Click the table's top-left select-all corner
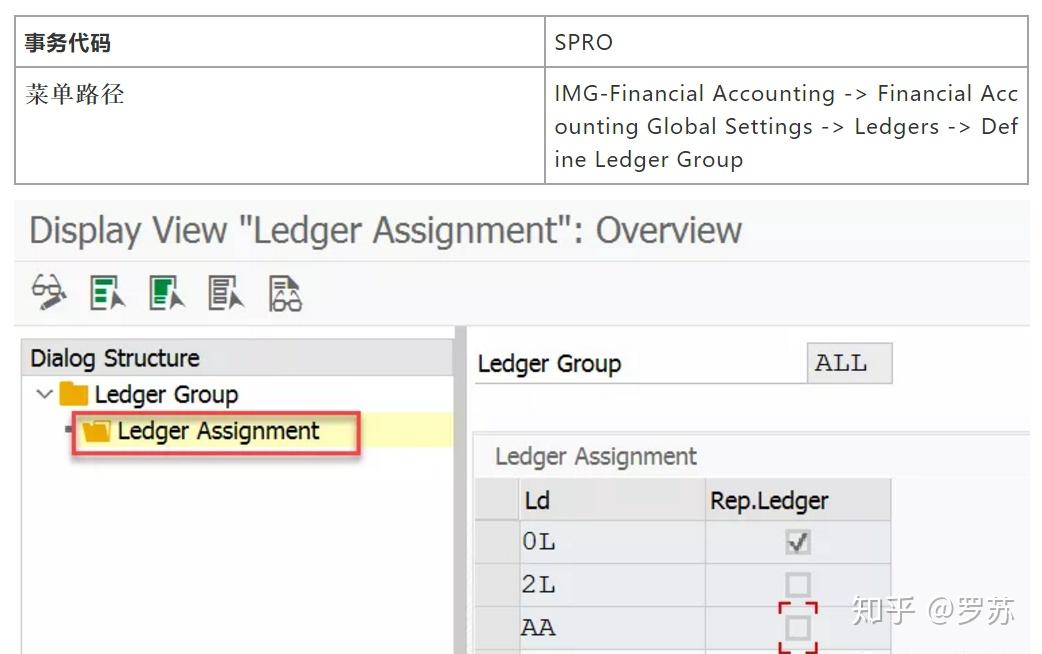The width and height of the screenshot is (1042, 654). [496, 500]
